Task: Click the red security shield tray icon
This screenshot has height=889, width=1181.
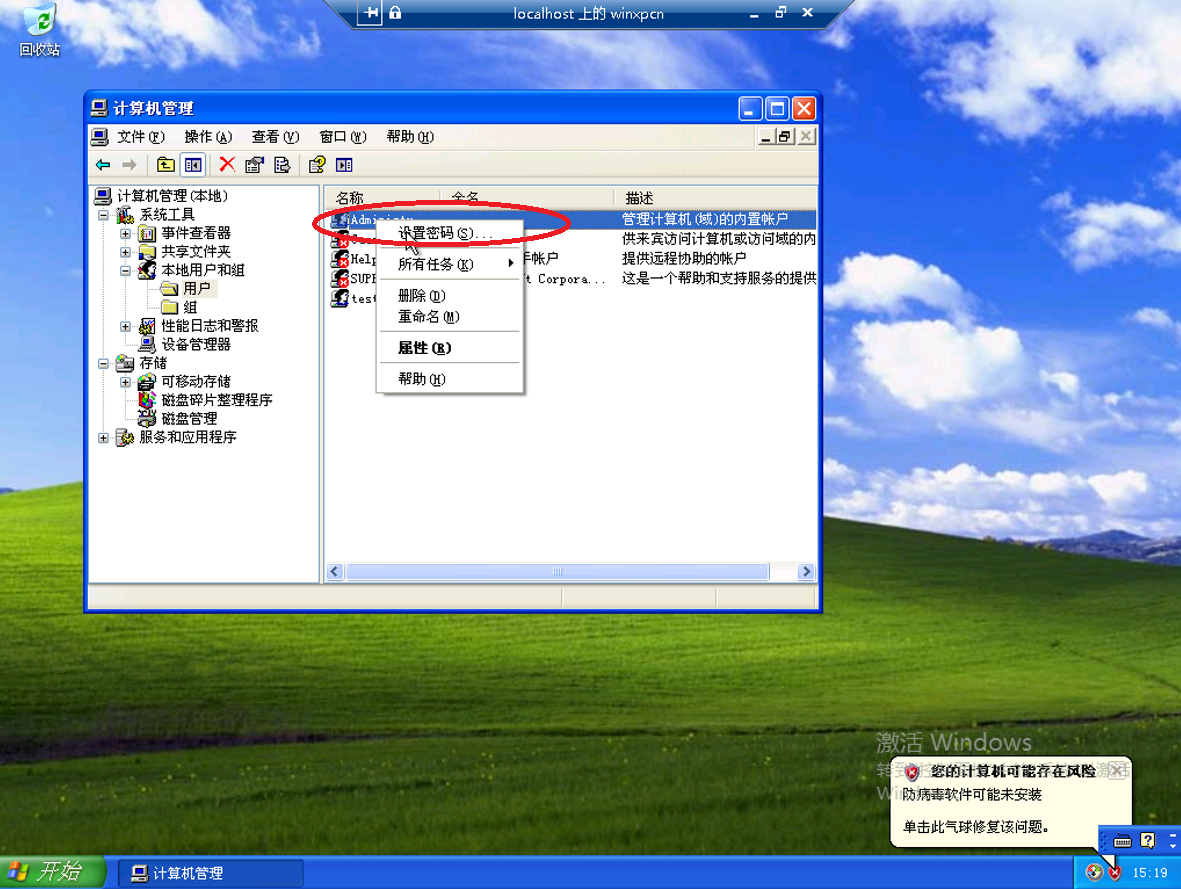Action: pos(1115,872)
